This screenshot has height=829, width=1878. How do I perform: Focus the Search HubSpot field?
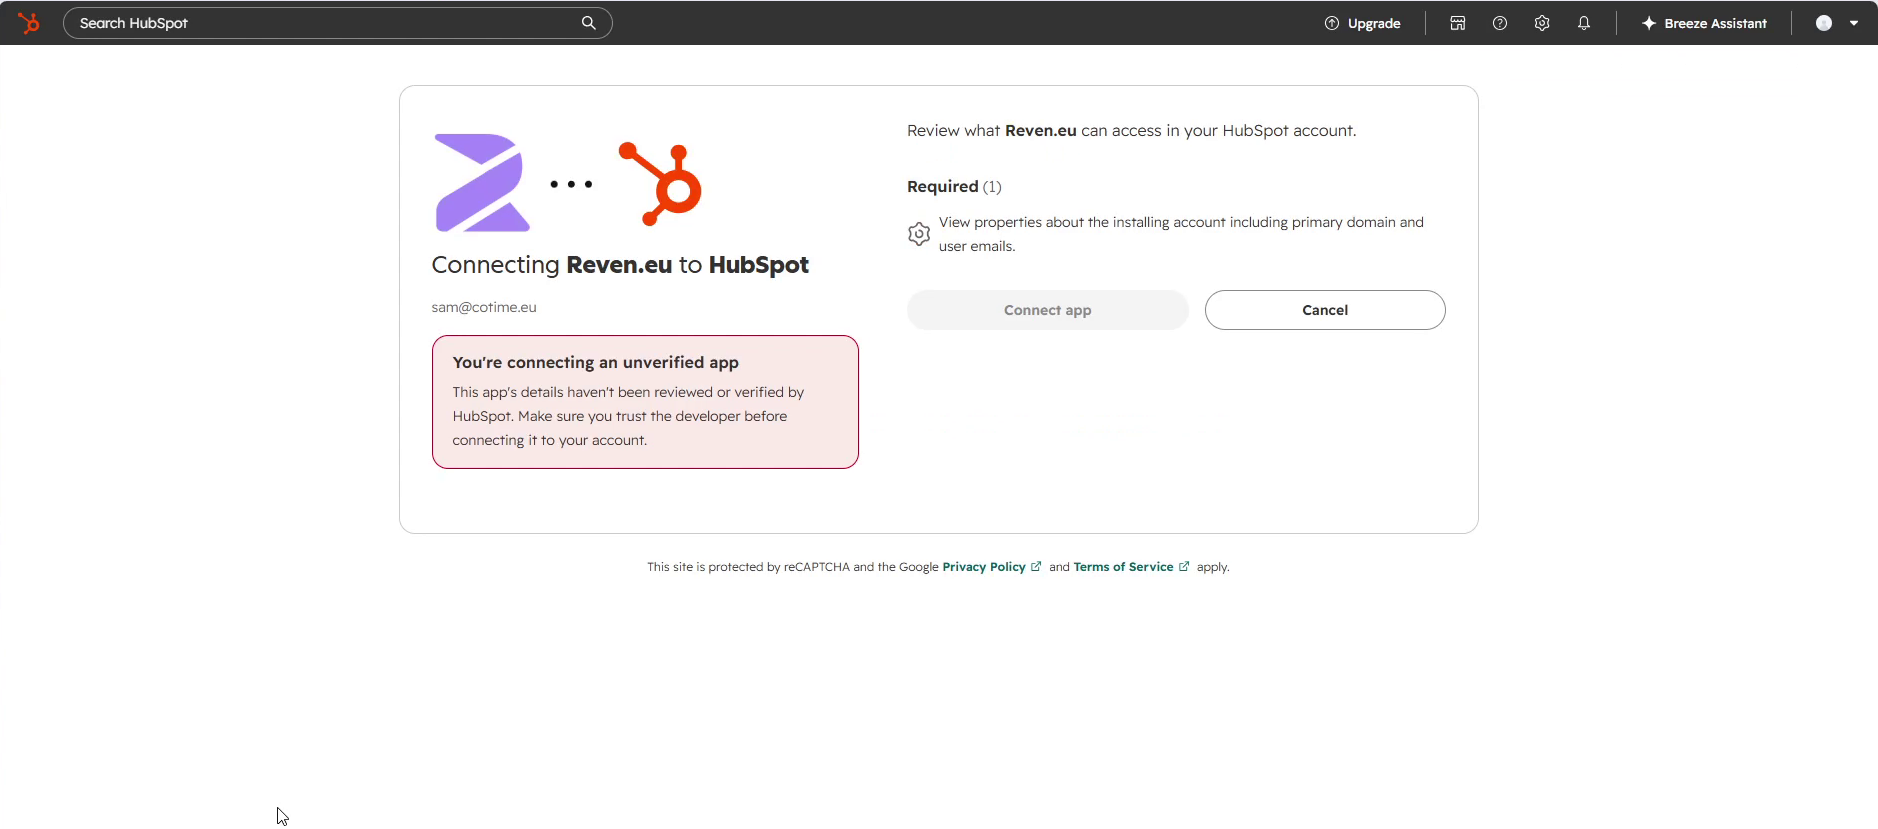coord(337,23)
